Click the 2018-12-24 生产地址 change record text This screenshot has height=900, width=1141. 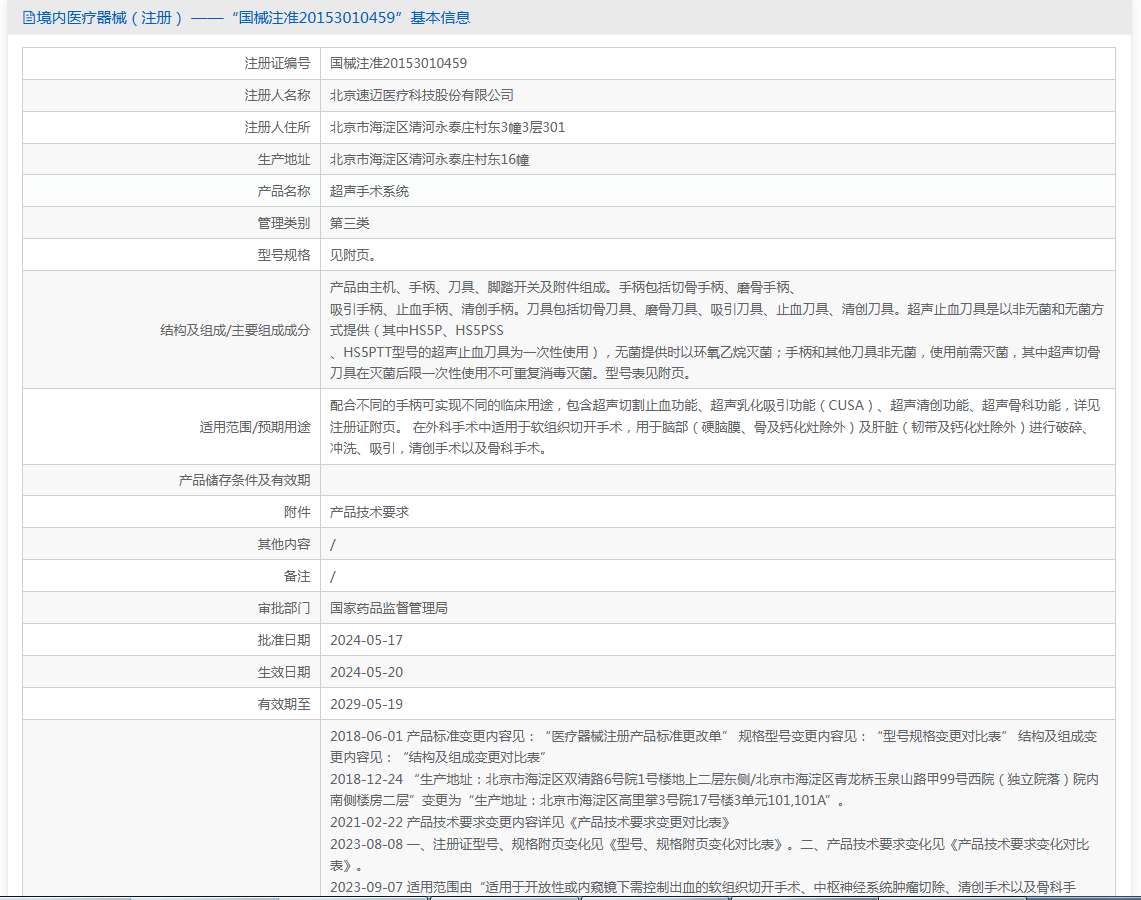coord(714,790)
